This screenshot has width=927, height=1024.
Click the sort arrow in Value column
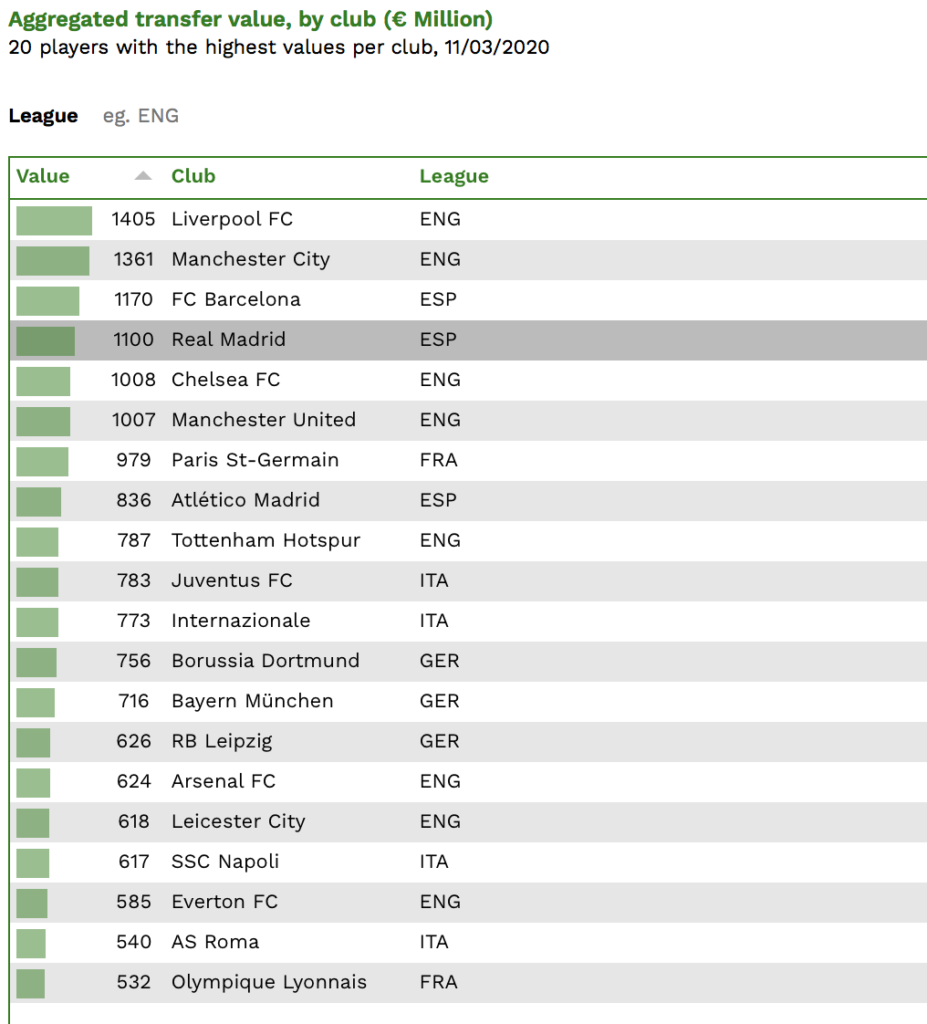143,176
